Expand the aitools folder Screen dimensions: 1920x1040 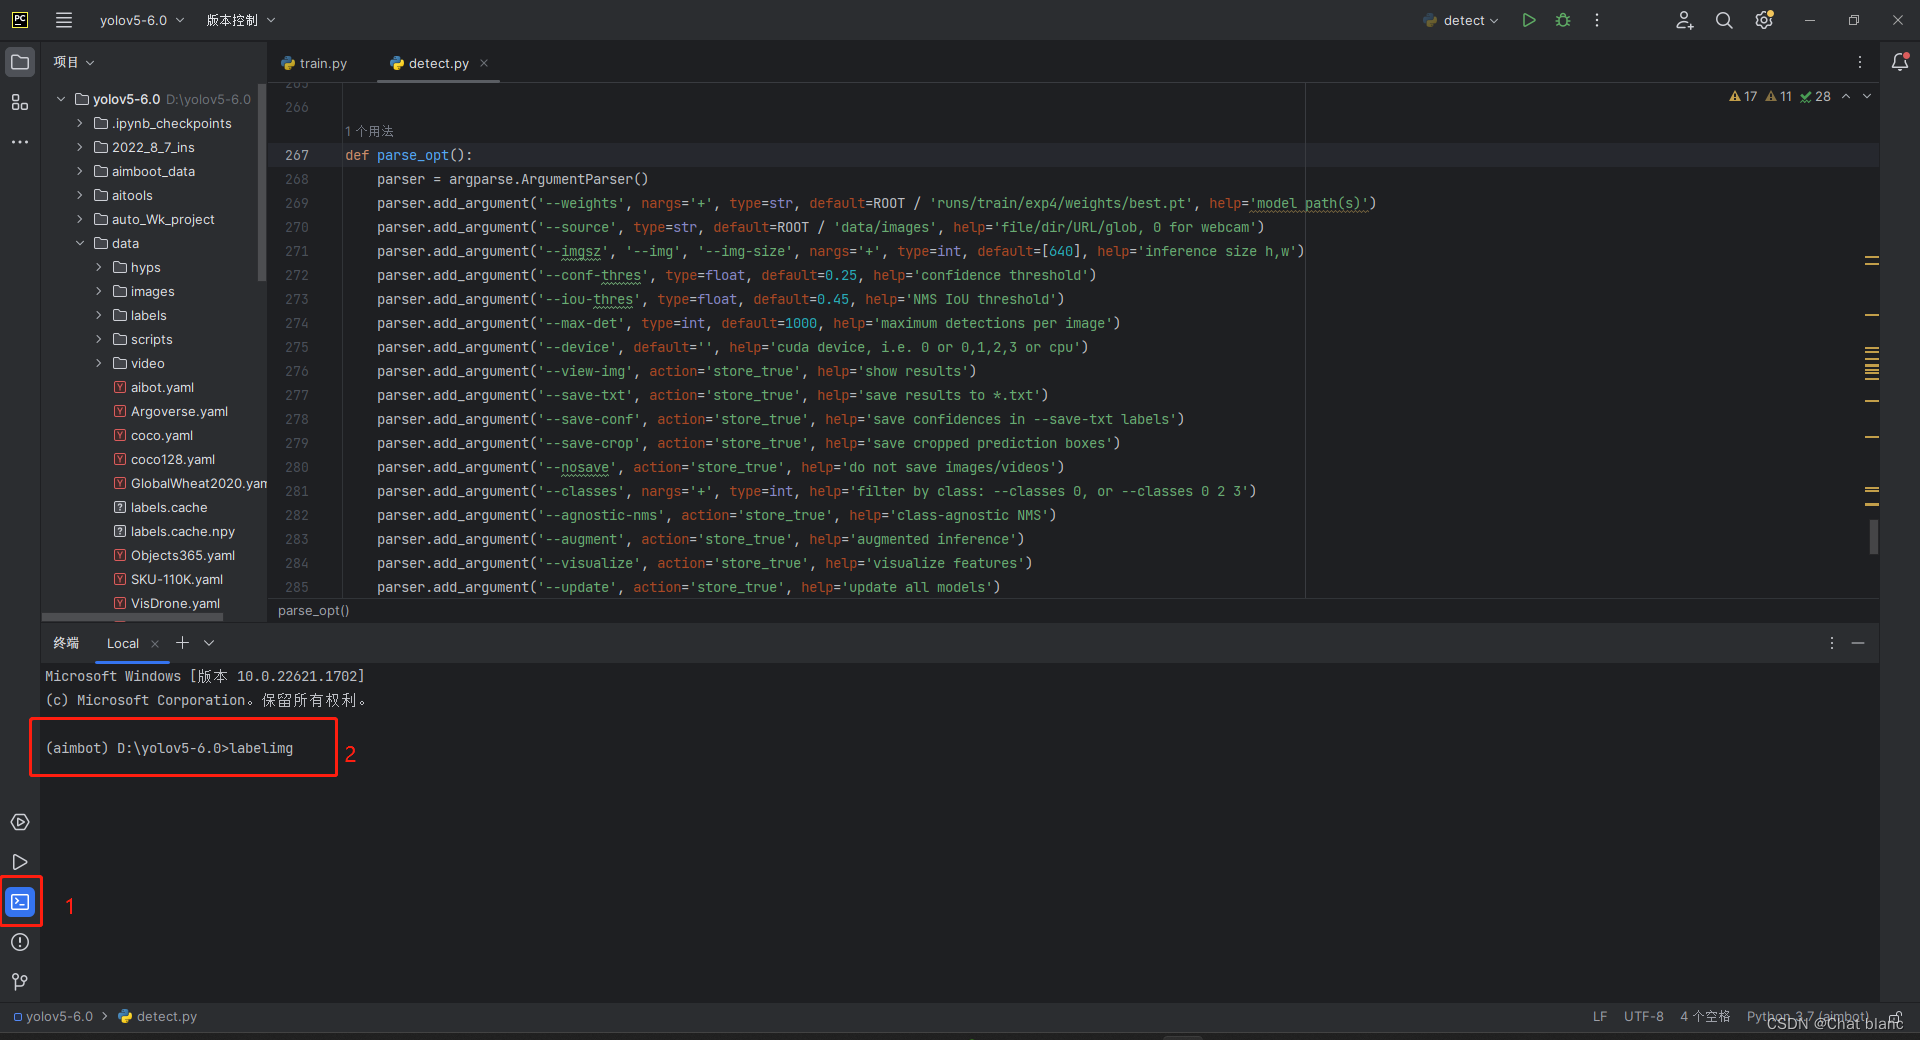pos(80,195)
